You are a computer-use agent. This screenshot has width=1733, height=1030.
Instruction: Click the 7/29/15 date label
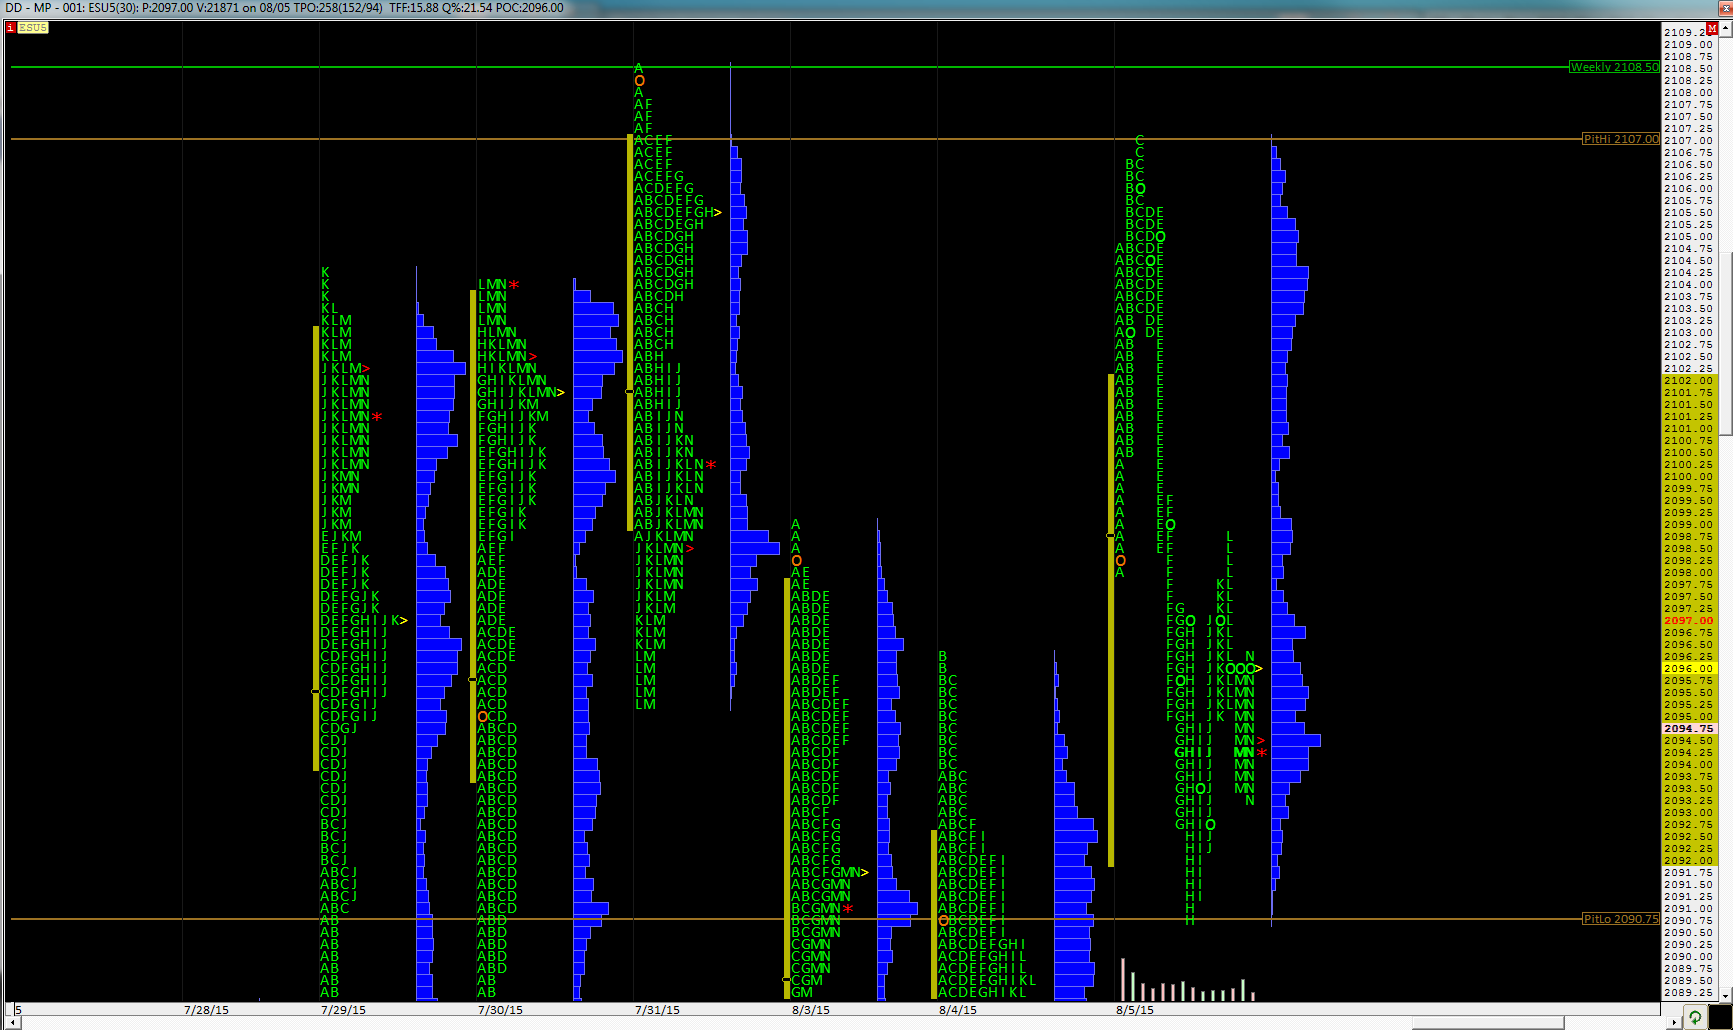pyautogui.click(x=343, y=1010)
